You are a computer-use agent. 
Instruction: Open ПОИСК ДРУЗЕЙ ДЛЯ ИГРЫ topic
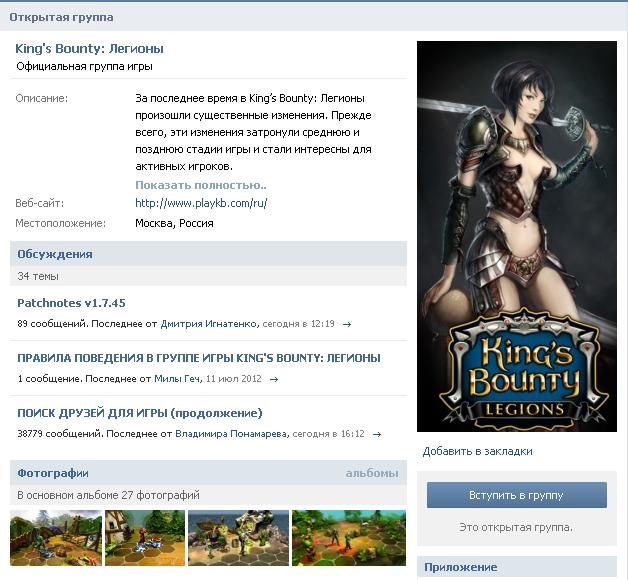(140, 413)
